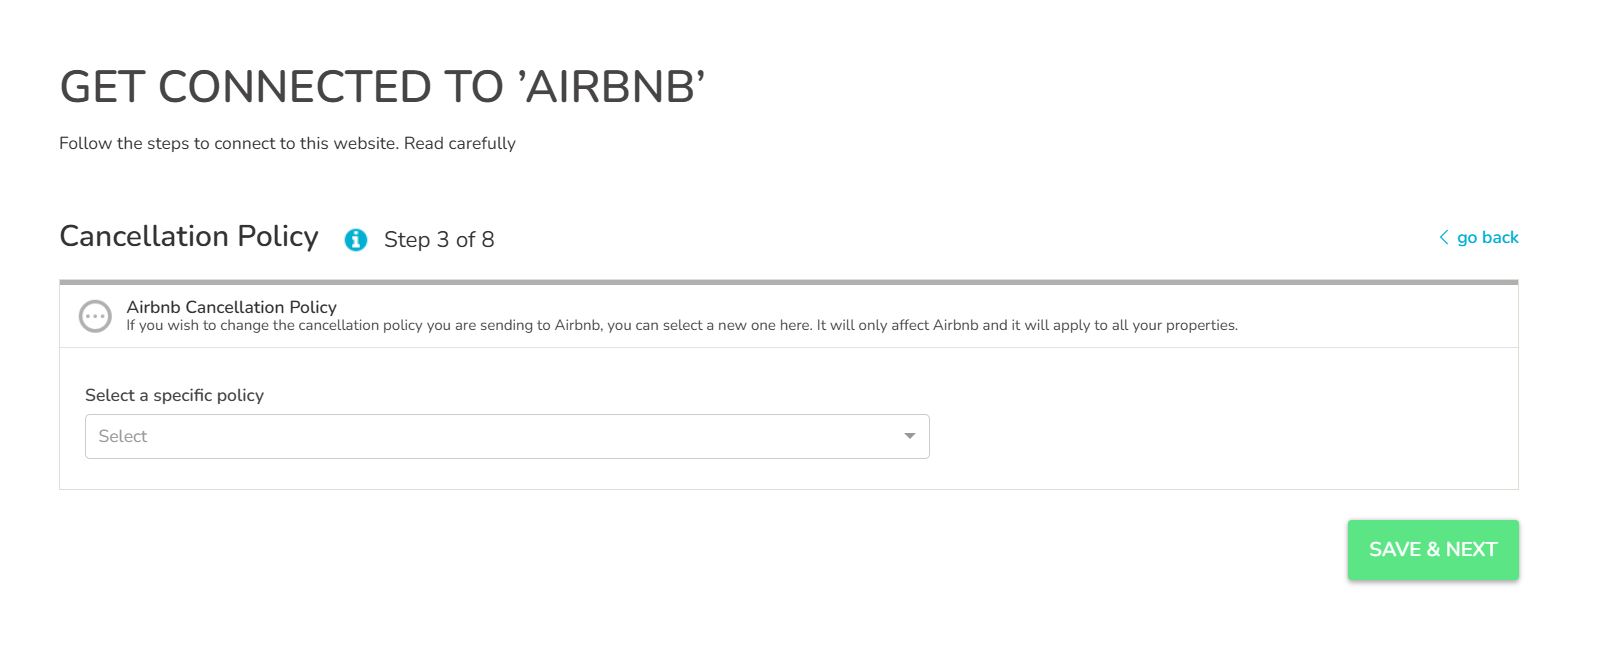Click the 'Select' placeholder text

coord(123,436)
